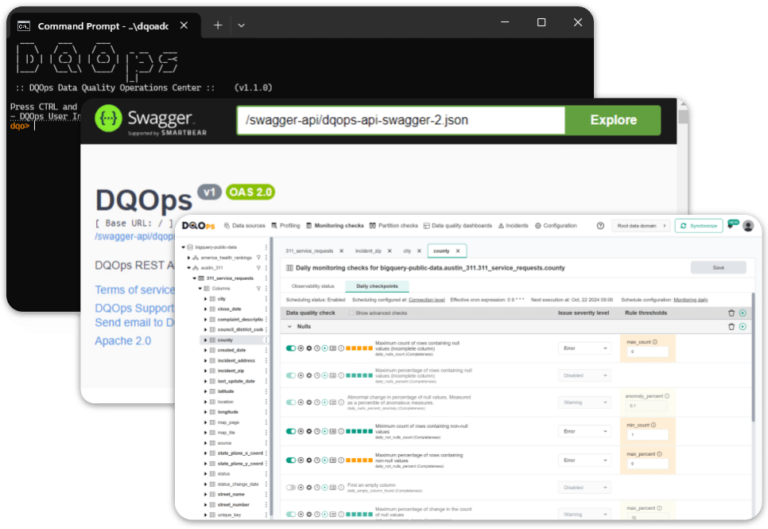Toggle the null percent anomaly check switch
The width and height of the screenshot is (768, 529).
(x=291, y=402)
